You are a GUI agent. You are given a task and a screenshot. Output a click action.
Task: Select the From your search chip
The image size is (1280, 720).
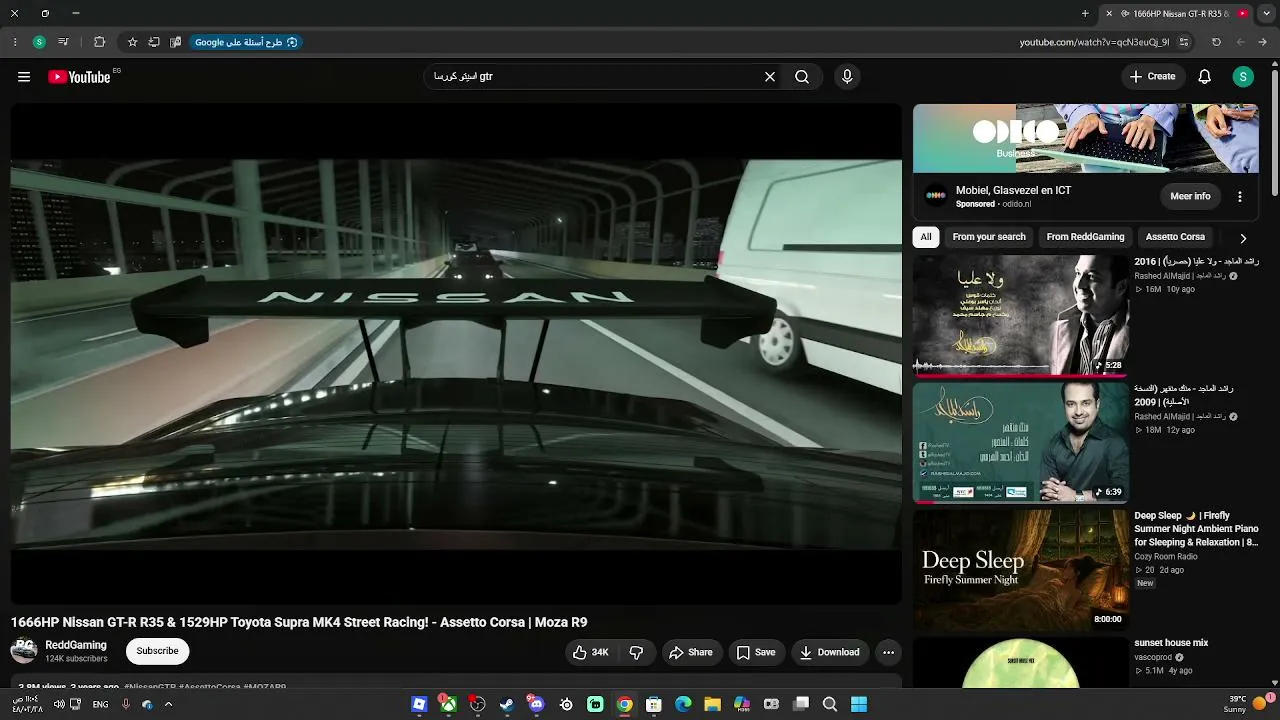point(989,237)
